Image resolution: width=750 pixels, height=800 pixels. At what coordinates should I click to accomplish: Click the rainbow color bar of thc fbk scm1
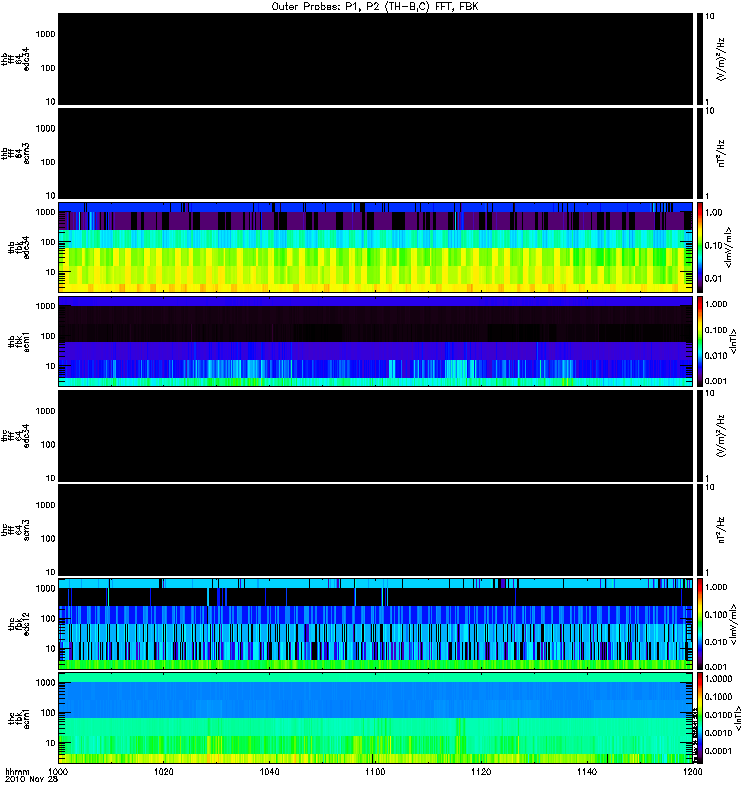(x=700, y=718)
